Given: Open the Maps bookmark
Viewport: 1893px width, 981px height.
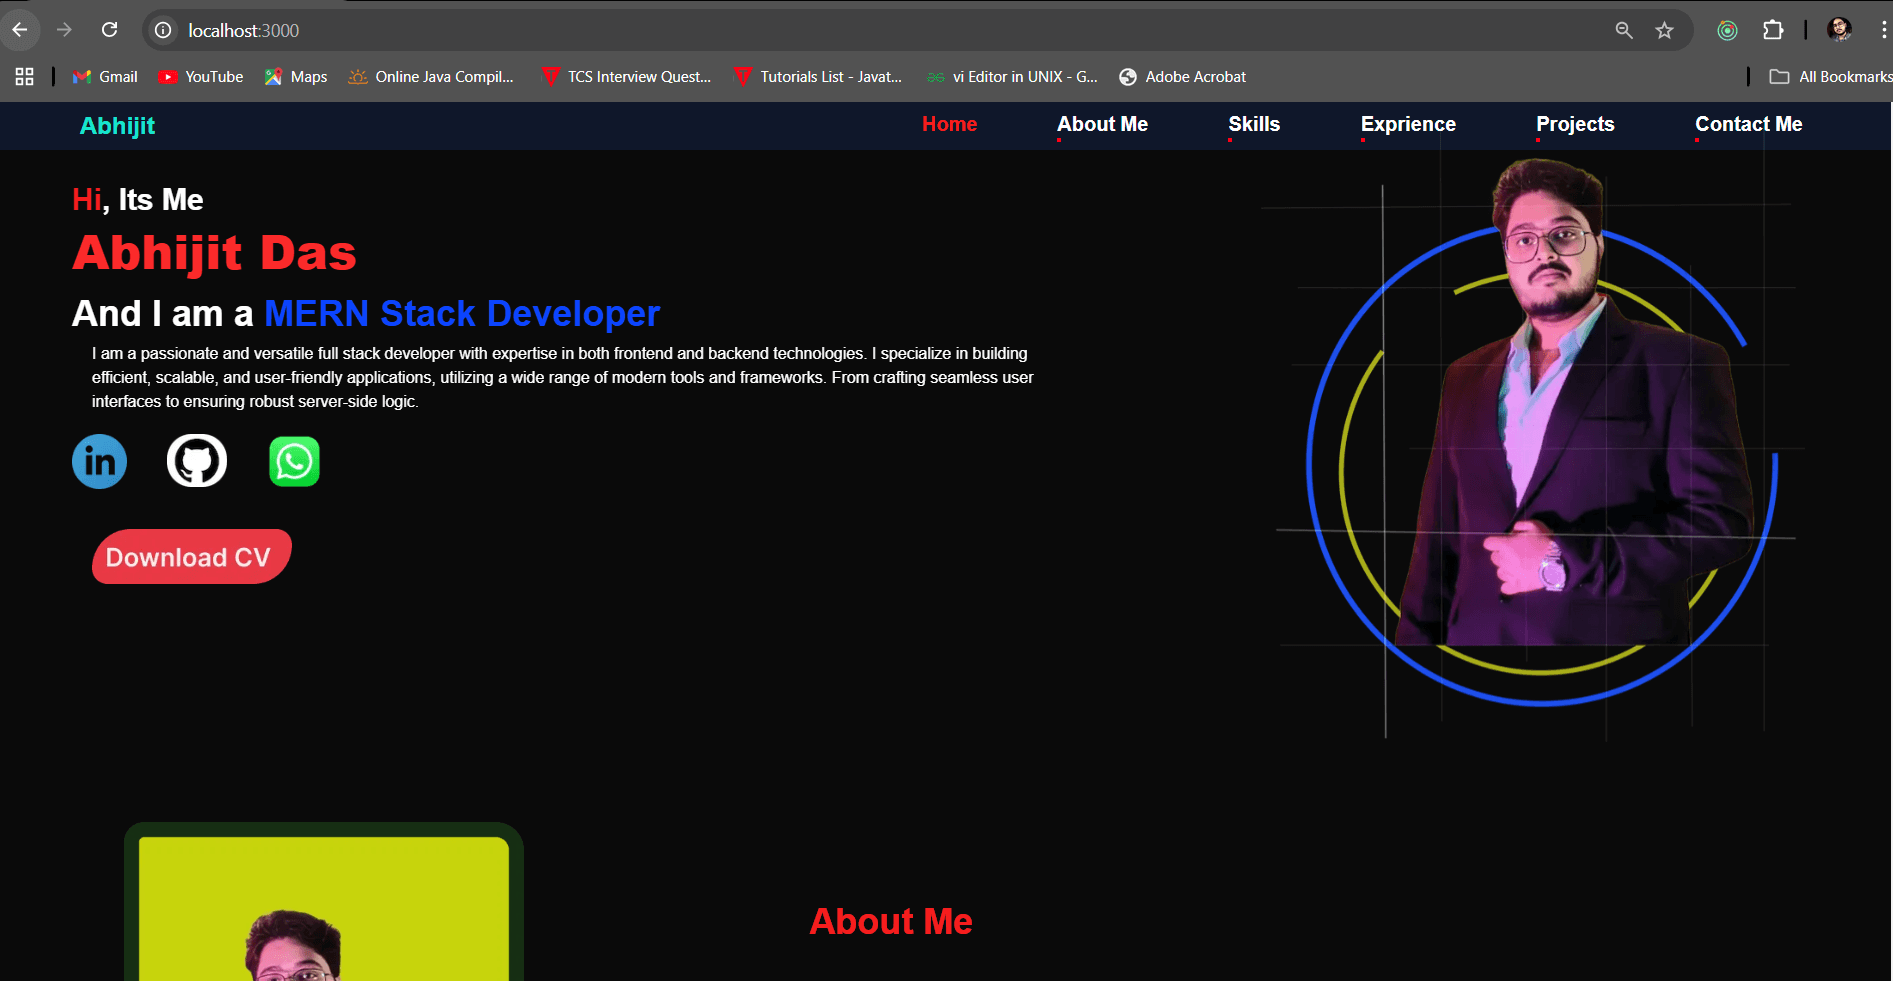Looking at the screenshot, I should pyautogui.click(x=296, y=77).
